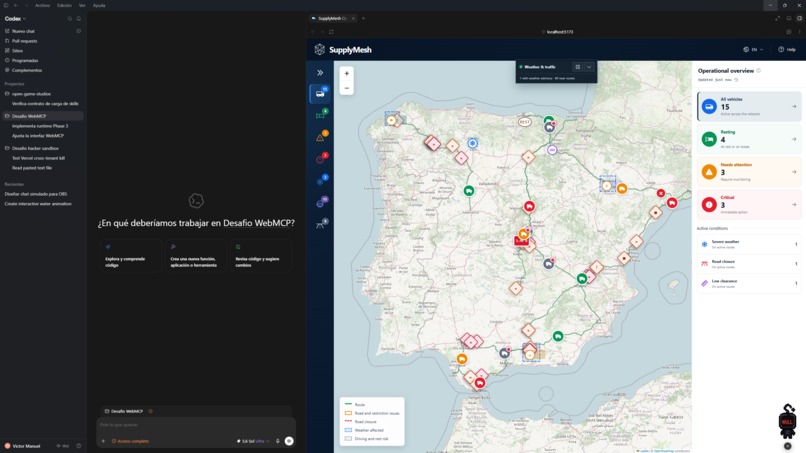Select the green truck marker near Salamanca
This screenshot has width=806, height=453.
click(469, 191)
